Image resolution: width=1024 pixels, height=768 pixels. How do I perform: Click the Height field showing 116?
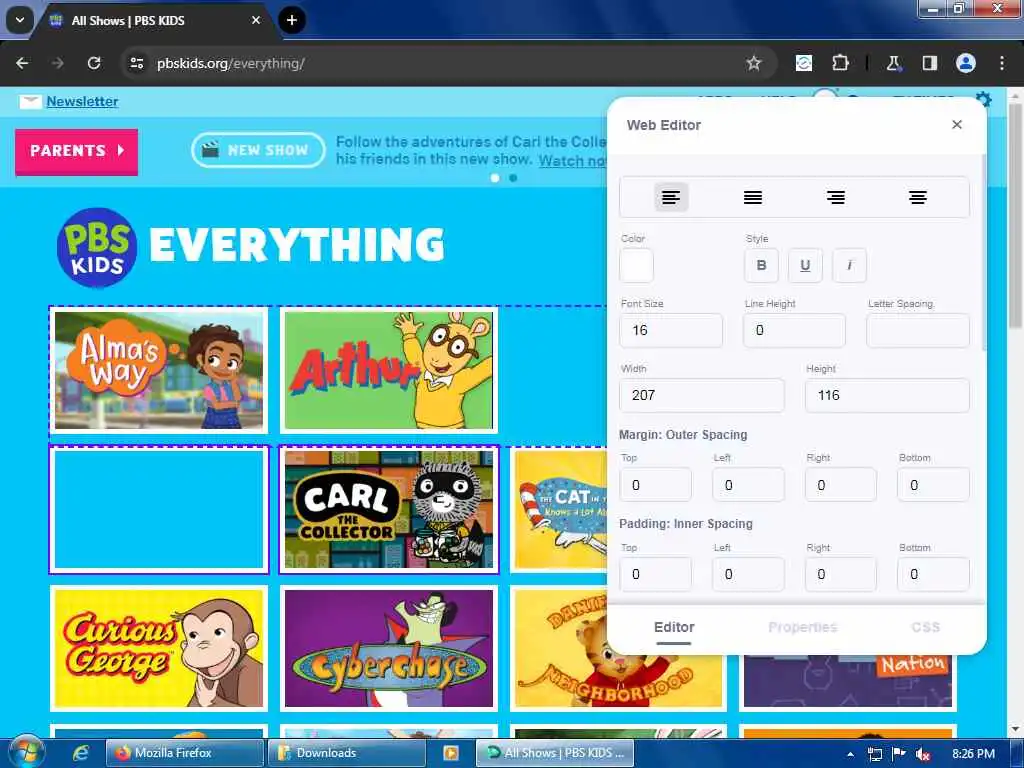pos(887,395)
